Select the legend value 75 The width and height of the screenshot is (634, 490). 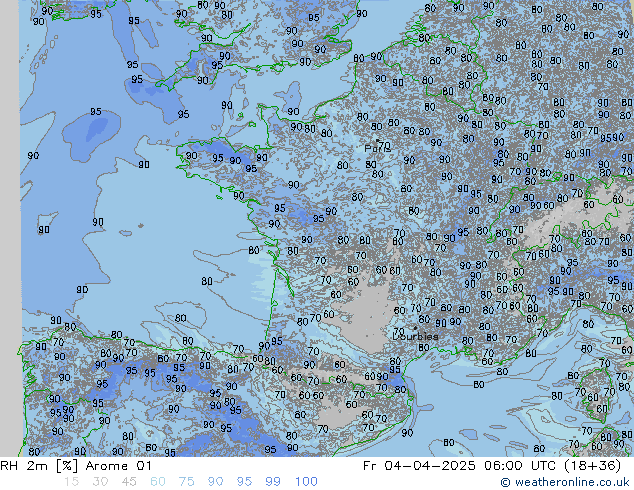click(186, 482)
